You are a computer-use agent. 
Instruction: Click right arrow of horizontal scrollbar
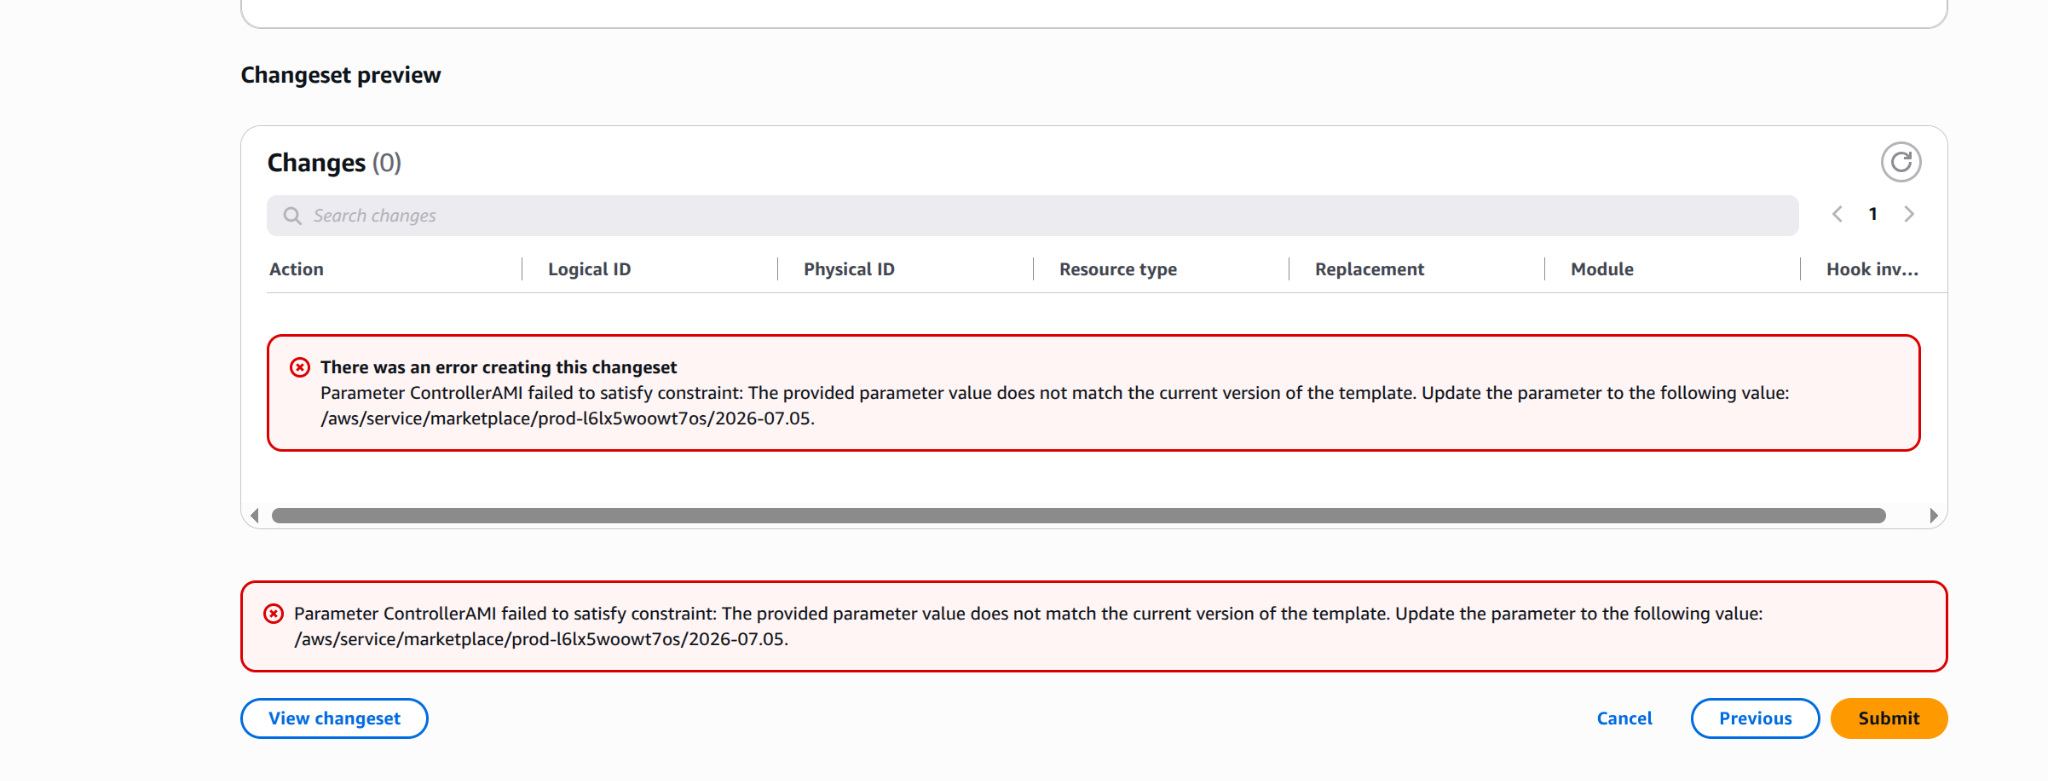point(1933,515)
